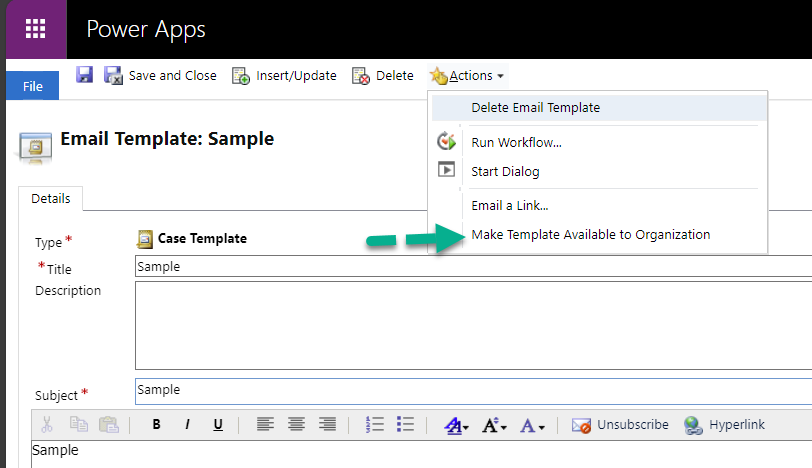Click the Unsubscribe button

(620, 425)
